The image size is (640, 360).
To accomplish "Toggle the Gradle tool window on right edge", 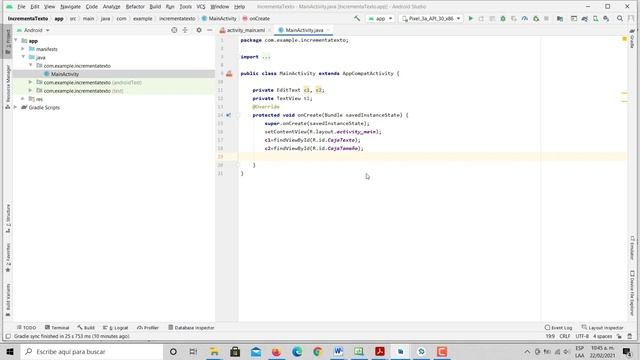I will 632,39.
